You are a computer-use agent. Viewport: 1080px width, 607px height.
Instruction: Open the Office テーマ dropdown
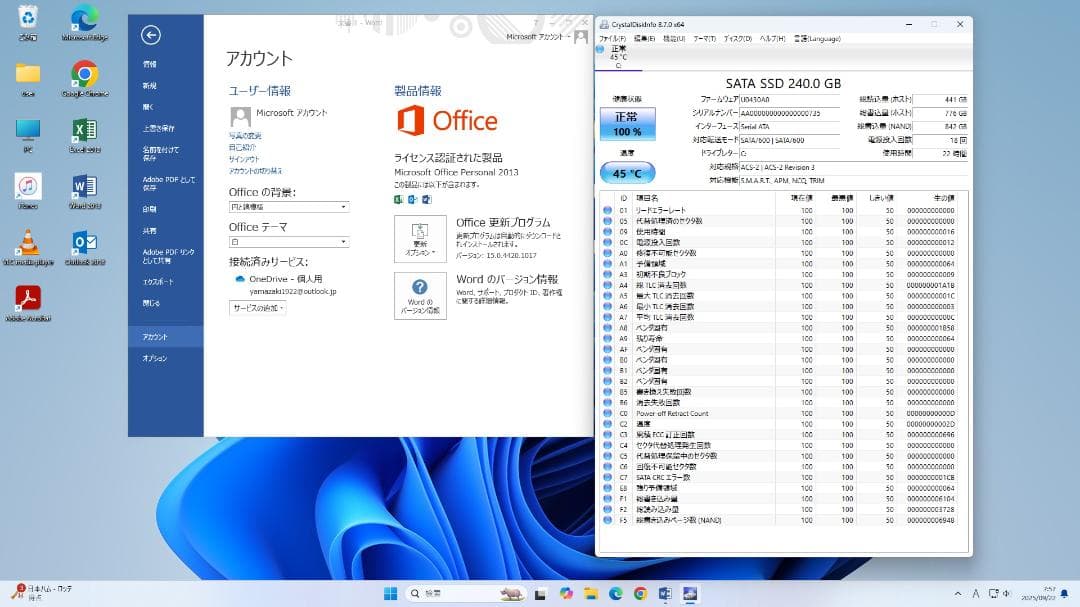coord(289,241)
